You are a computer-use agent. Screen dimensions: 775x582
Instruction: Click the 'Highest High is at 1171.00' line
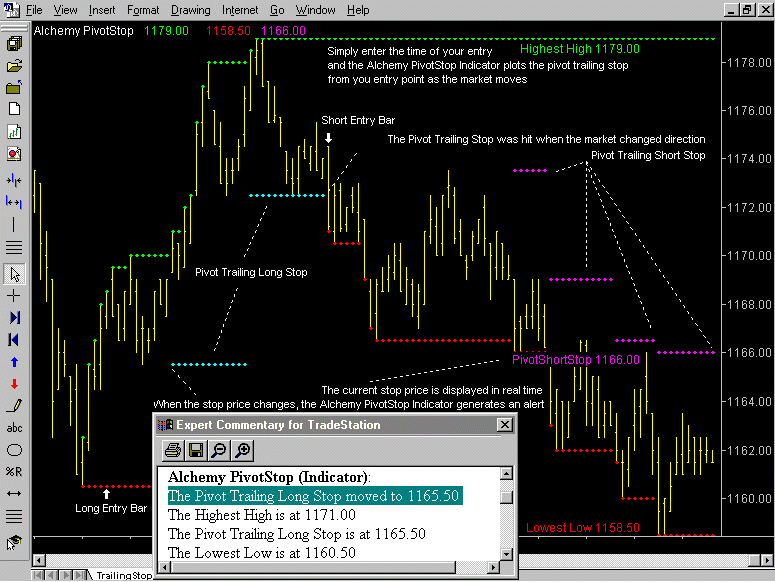[261, 515]
